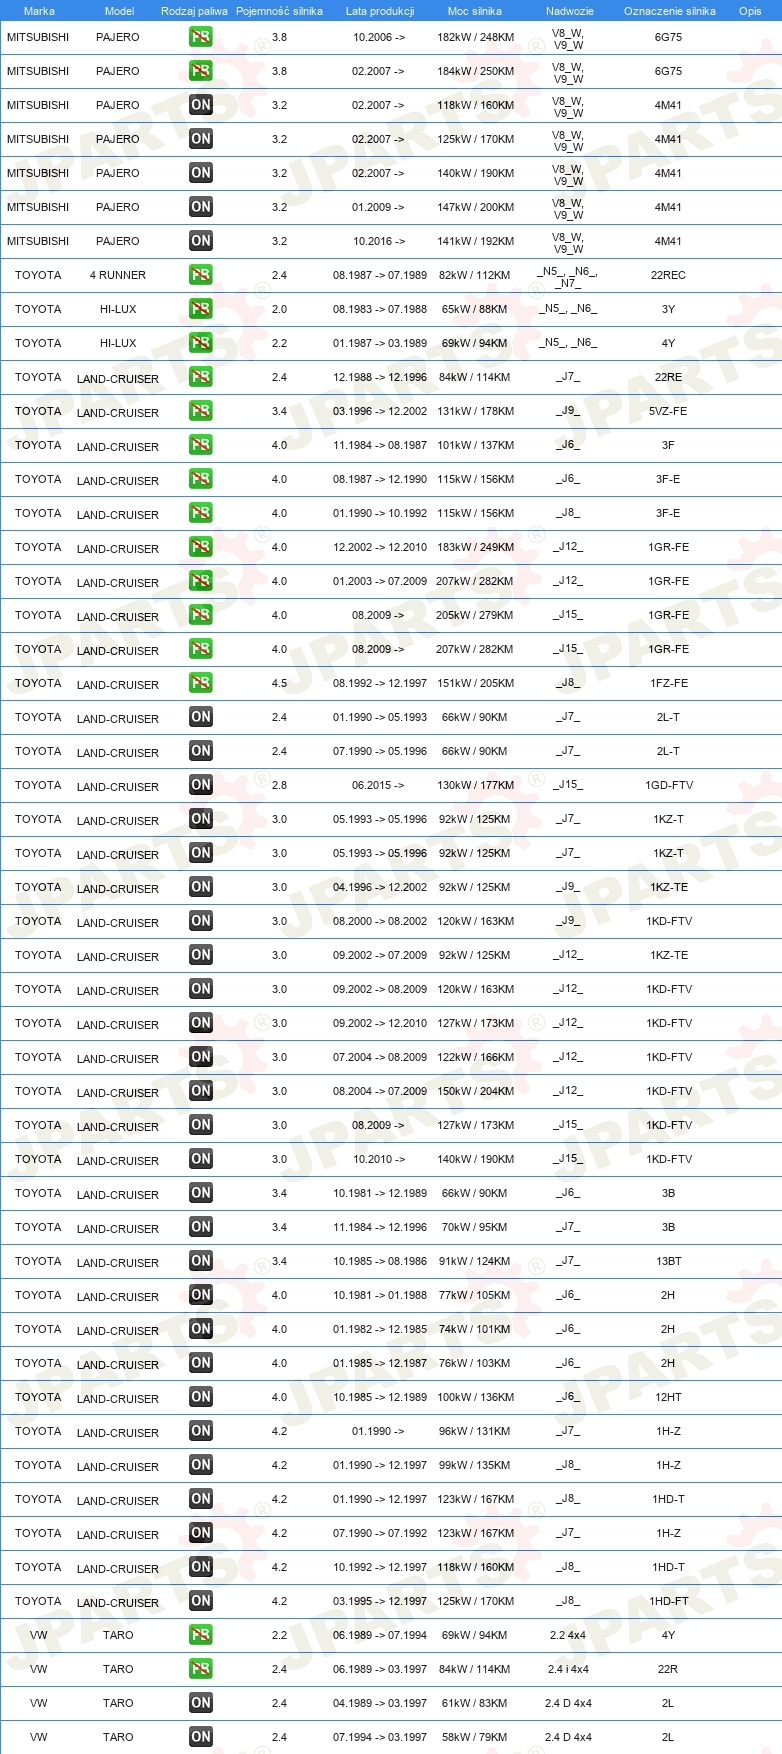Click the 99kW / 135KM power cell
The width and height of the screenshot is (782, 1754).
pyautogui.click(x=475, y=1465)
